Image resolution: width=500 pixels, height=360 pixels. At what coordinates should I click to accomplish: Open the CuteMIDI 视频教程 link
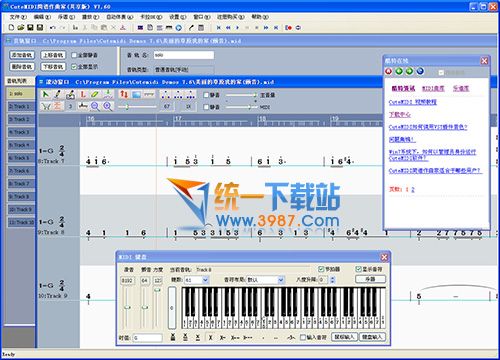413,102
